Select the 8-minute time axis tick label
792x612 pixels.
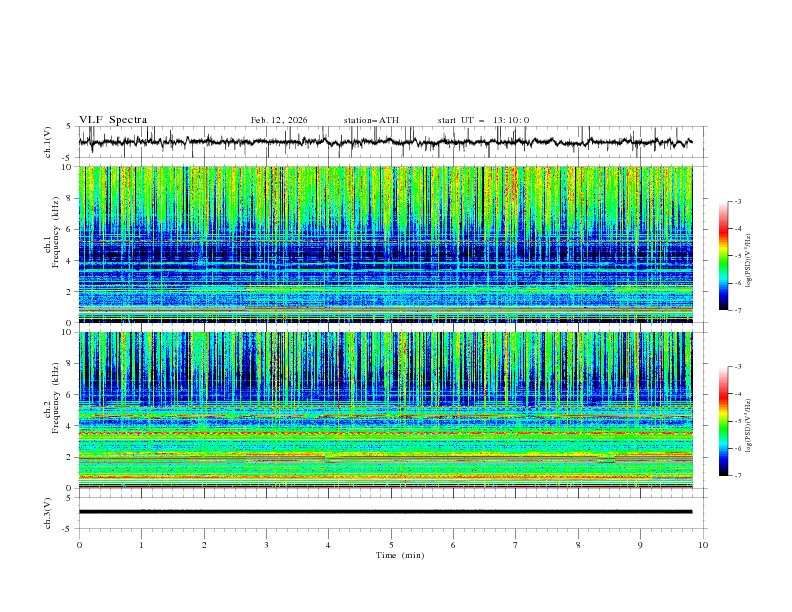[x=578, y=545]
